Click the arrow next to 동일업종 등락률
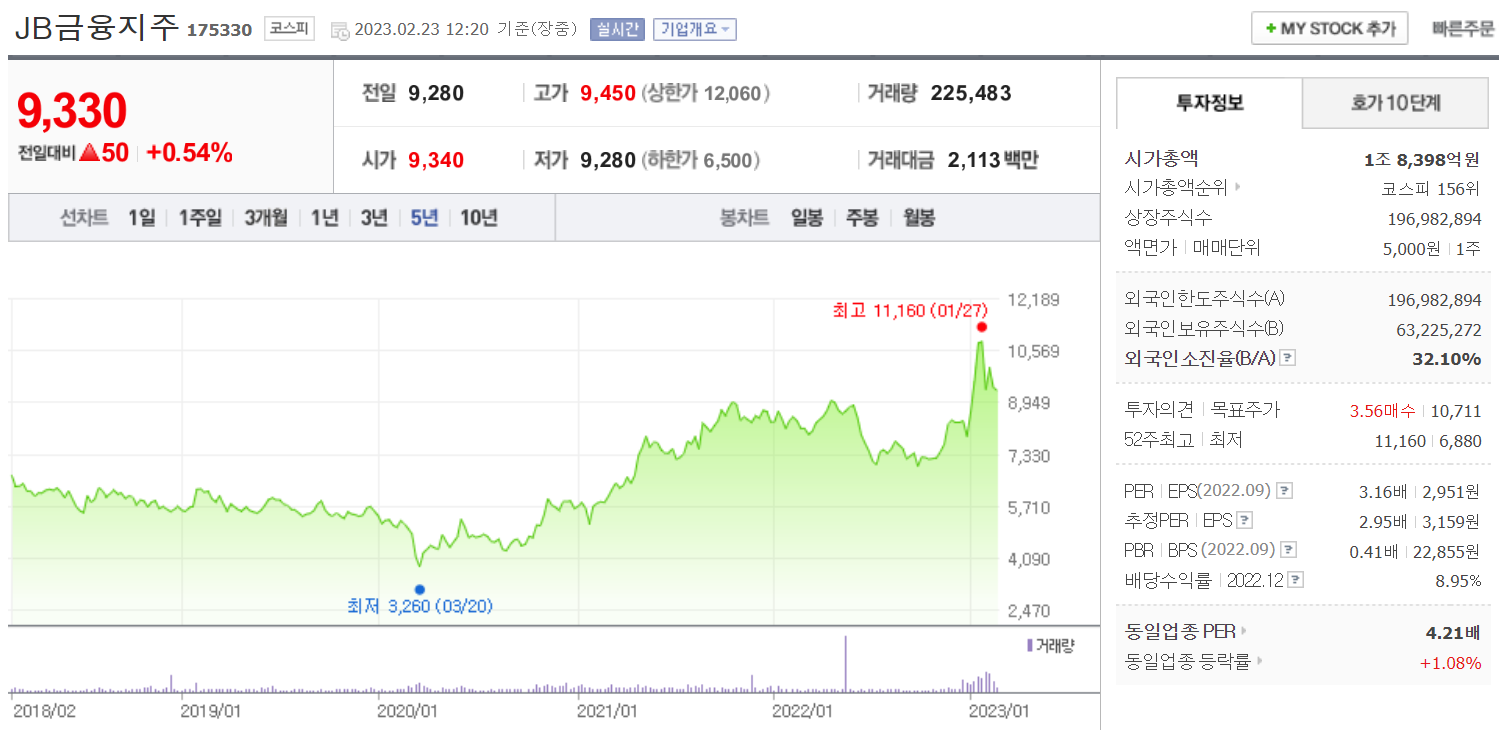The height and width of the screenshot is (730, 1499). (1260, 661)
